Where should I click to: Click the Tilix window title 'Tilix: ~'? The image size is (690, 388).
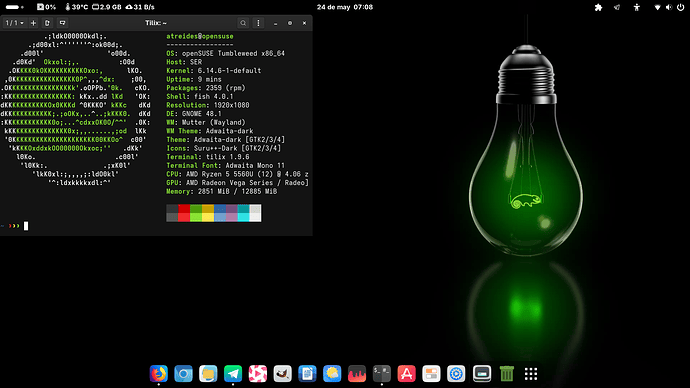coord(156,23)
